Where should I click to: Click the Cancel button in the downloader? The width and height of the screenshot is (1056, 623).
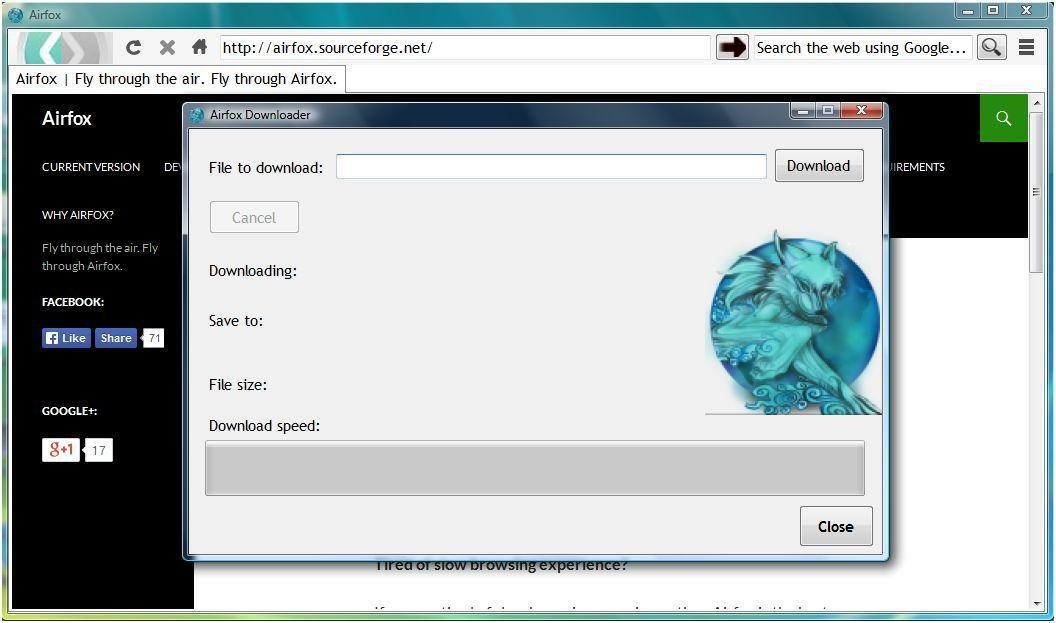pyautogui.click(x=254, y=218)
